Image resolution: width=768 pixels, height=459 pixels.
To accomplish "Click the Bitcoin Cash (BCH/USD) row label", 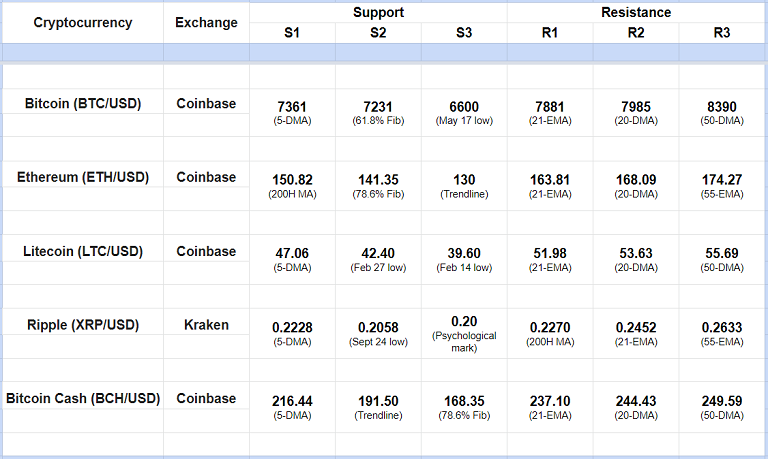I will coord(83,399).
